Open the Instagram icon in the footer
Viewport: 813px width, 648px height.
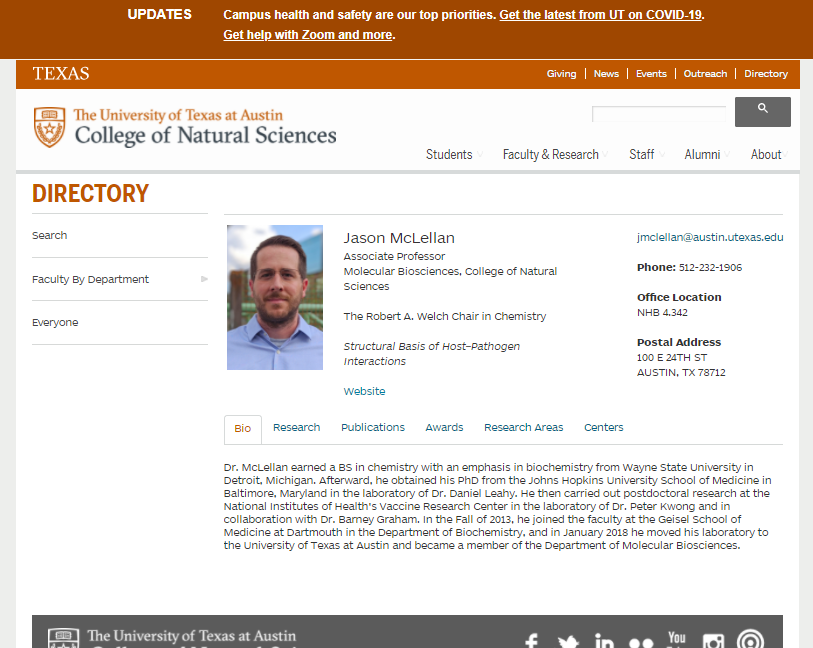click(x=713, y=641)
